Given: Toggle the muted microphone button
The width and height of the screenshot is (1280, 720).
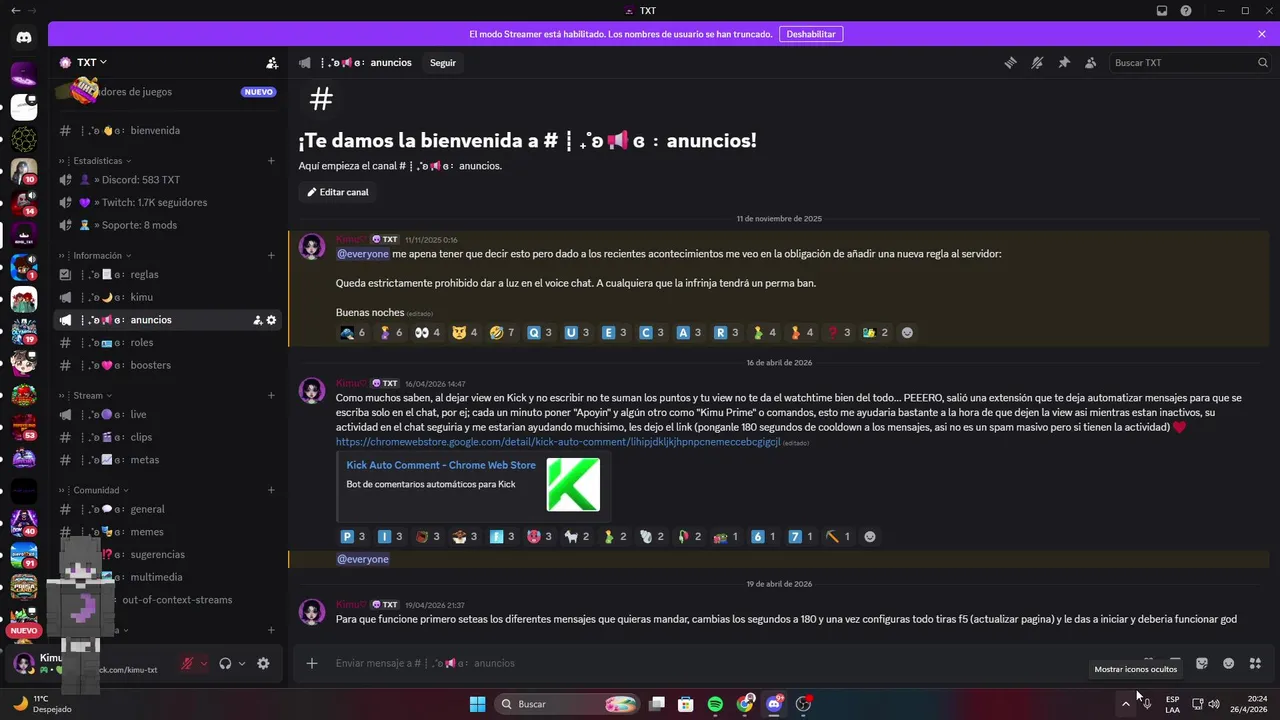Looking at the screenshot, I should [x=187, y=663].
